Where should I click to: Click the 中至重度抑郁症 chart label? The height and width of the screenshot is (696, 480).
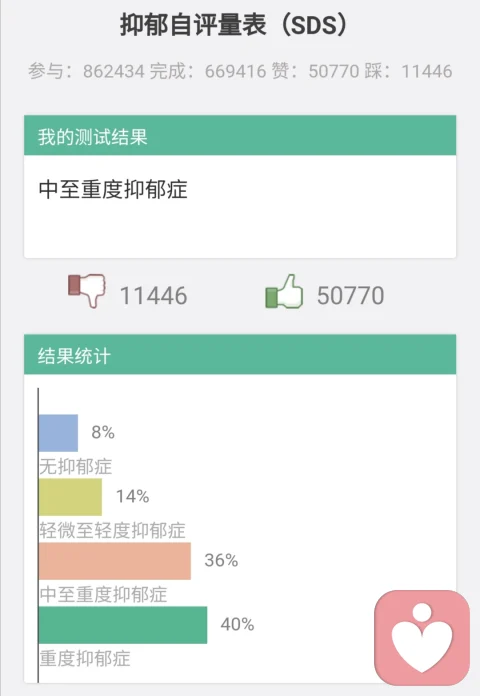point(103,594)
